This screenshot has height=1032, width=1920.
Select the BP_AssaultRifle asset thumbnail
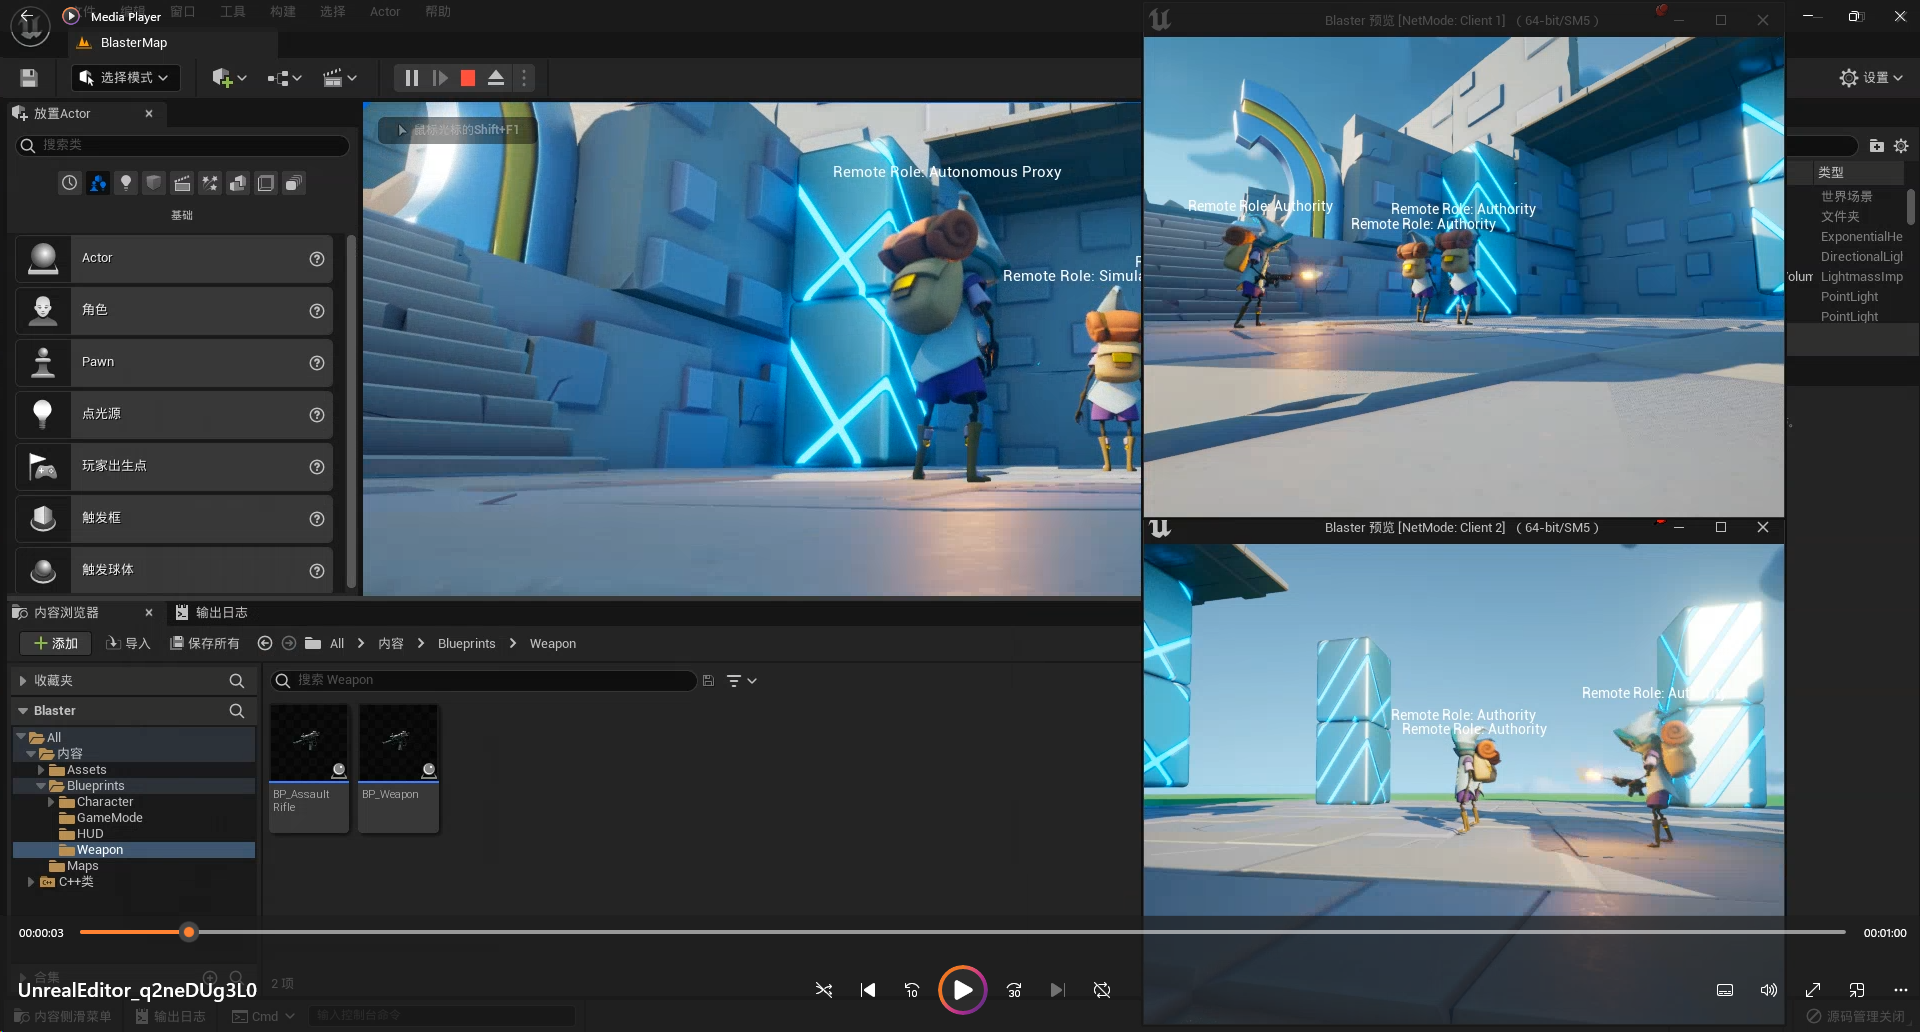click(x=309, y=768)
